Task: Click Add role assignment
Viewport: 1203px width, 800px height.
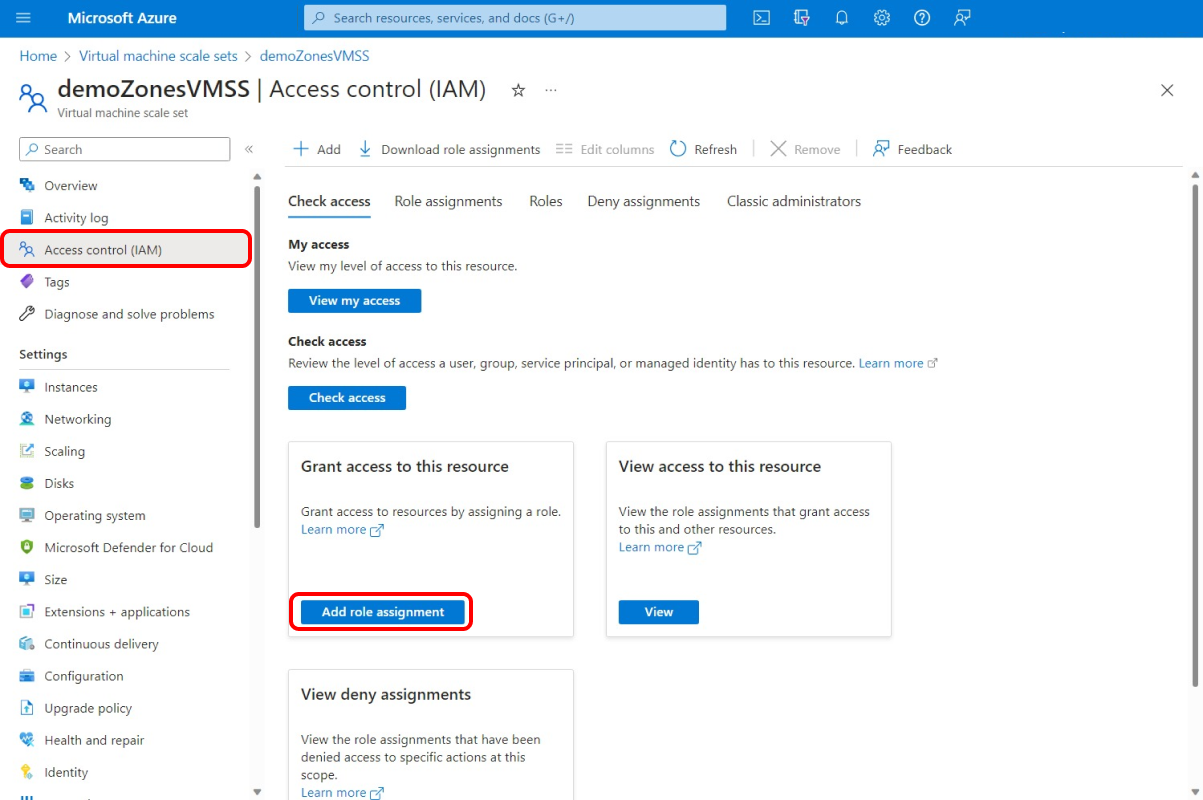Action: [381, 611]
